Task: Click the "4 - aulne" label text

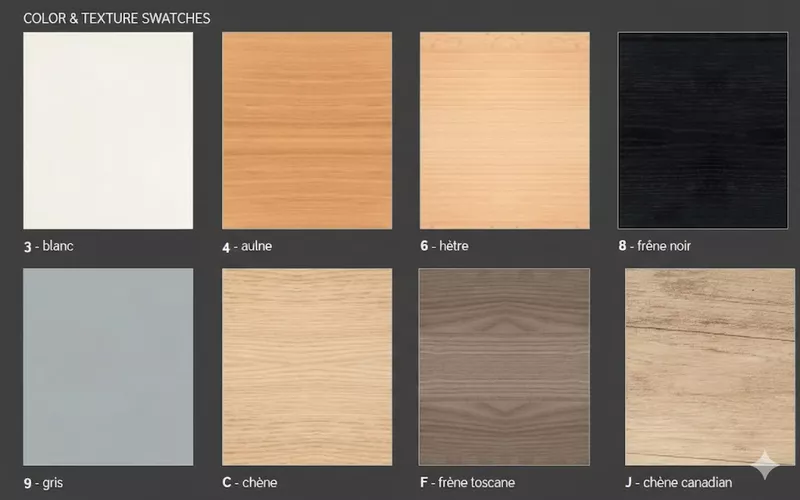Action: pos(247,246)
